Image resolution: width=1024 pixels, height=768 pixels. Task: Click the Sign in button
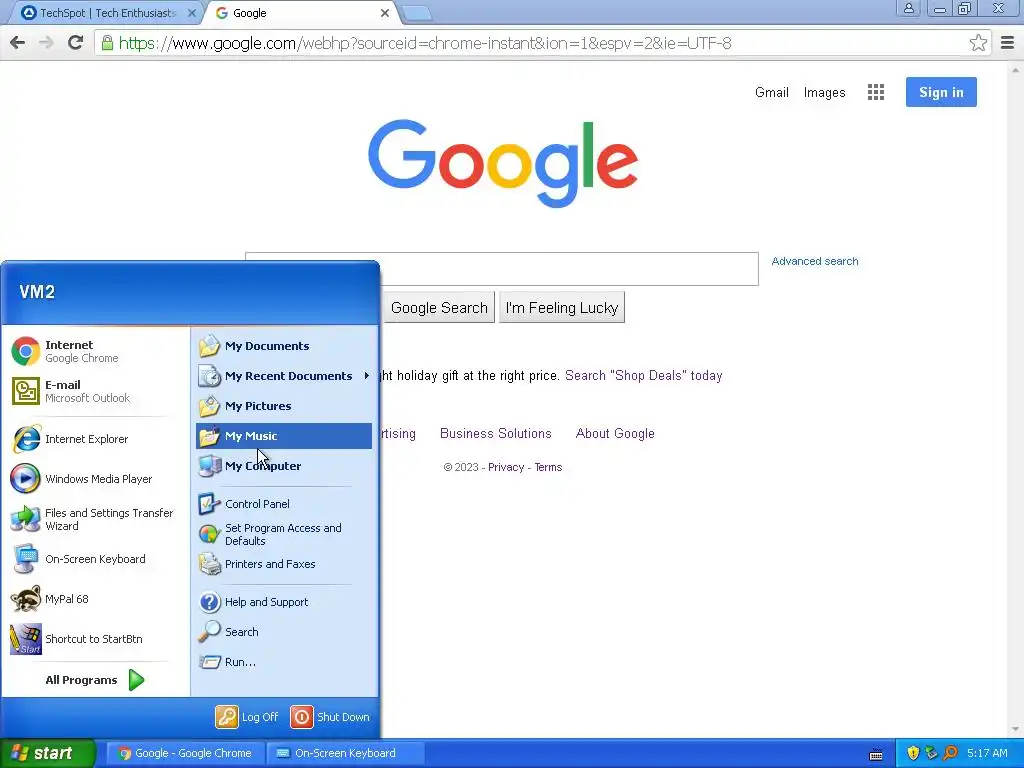pos(941,92)
